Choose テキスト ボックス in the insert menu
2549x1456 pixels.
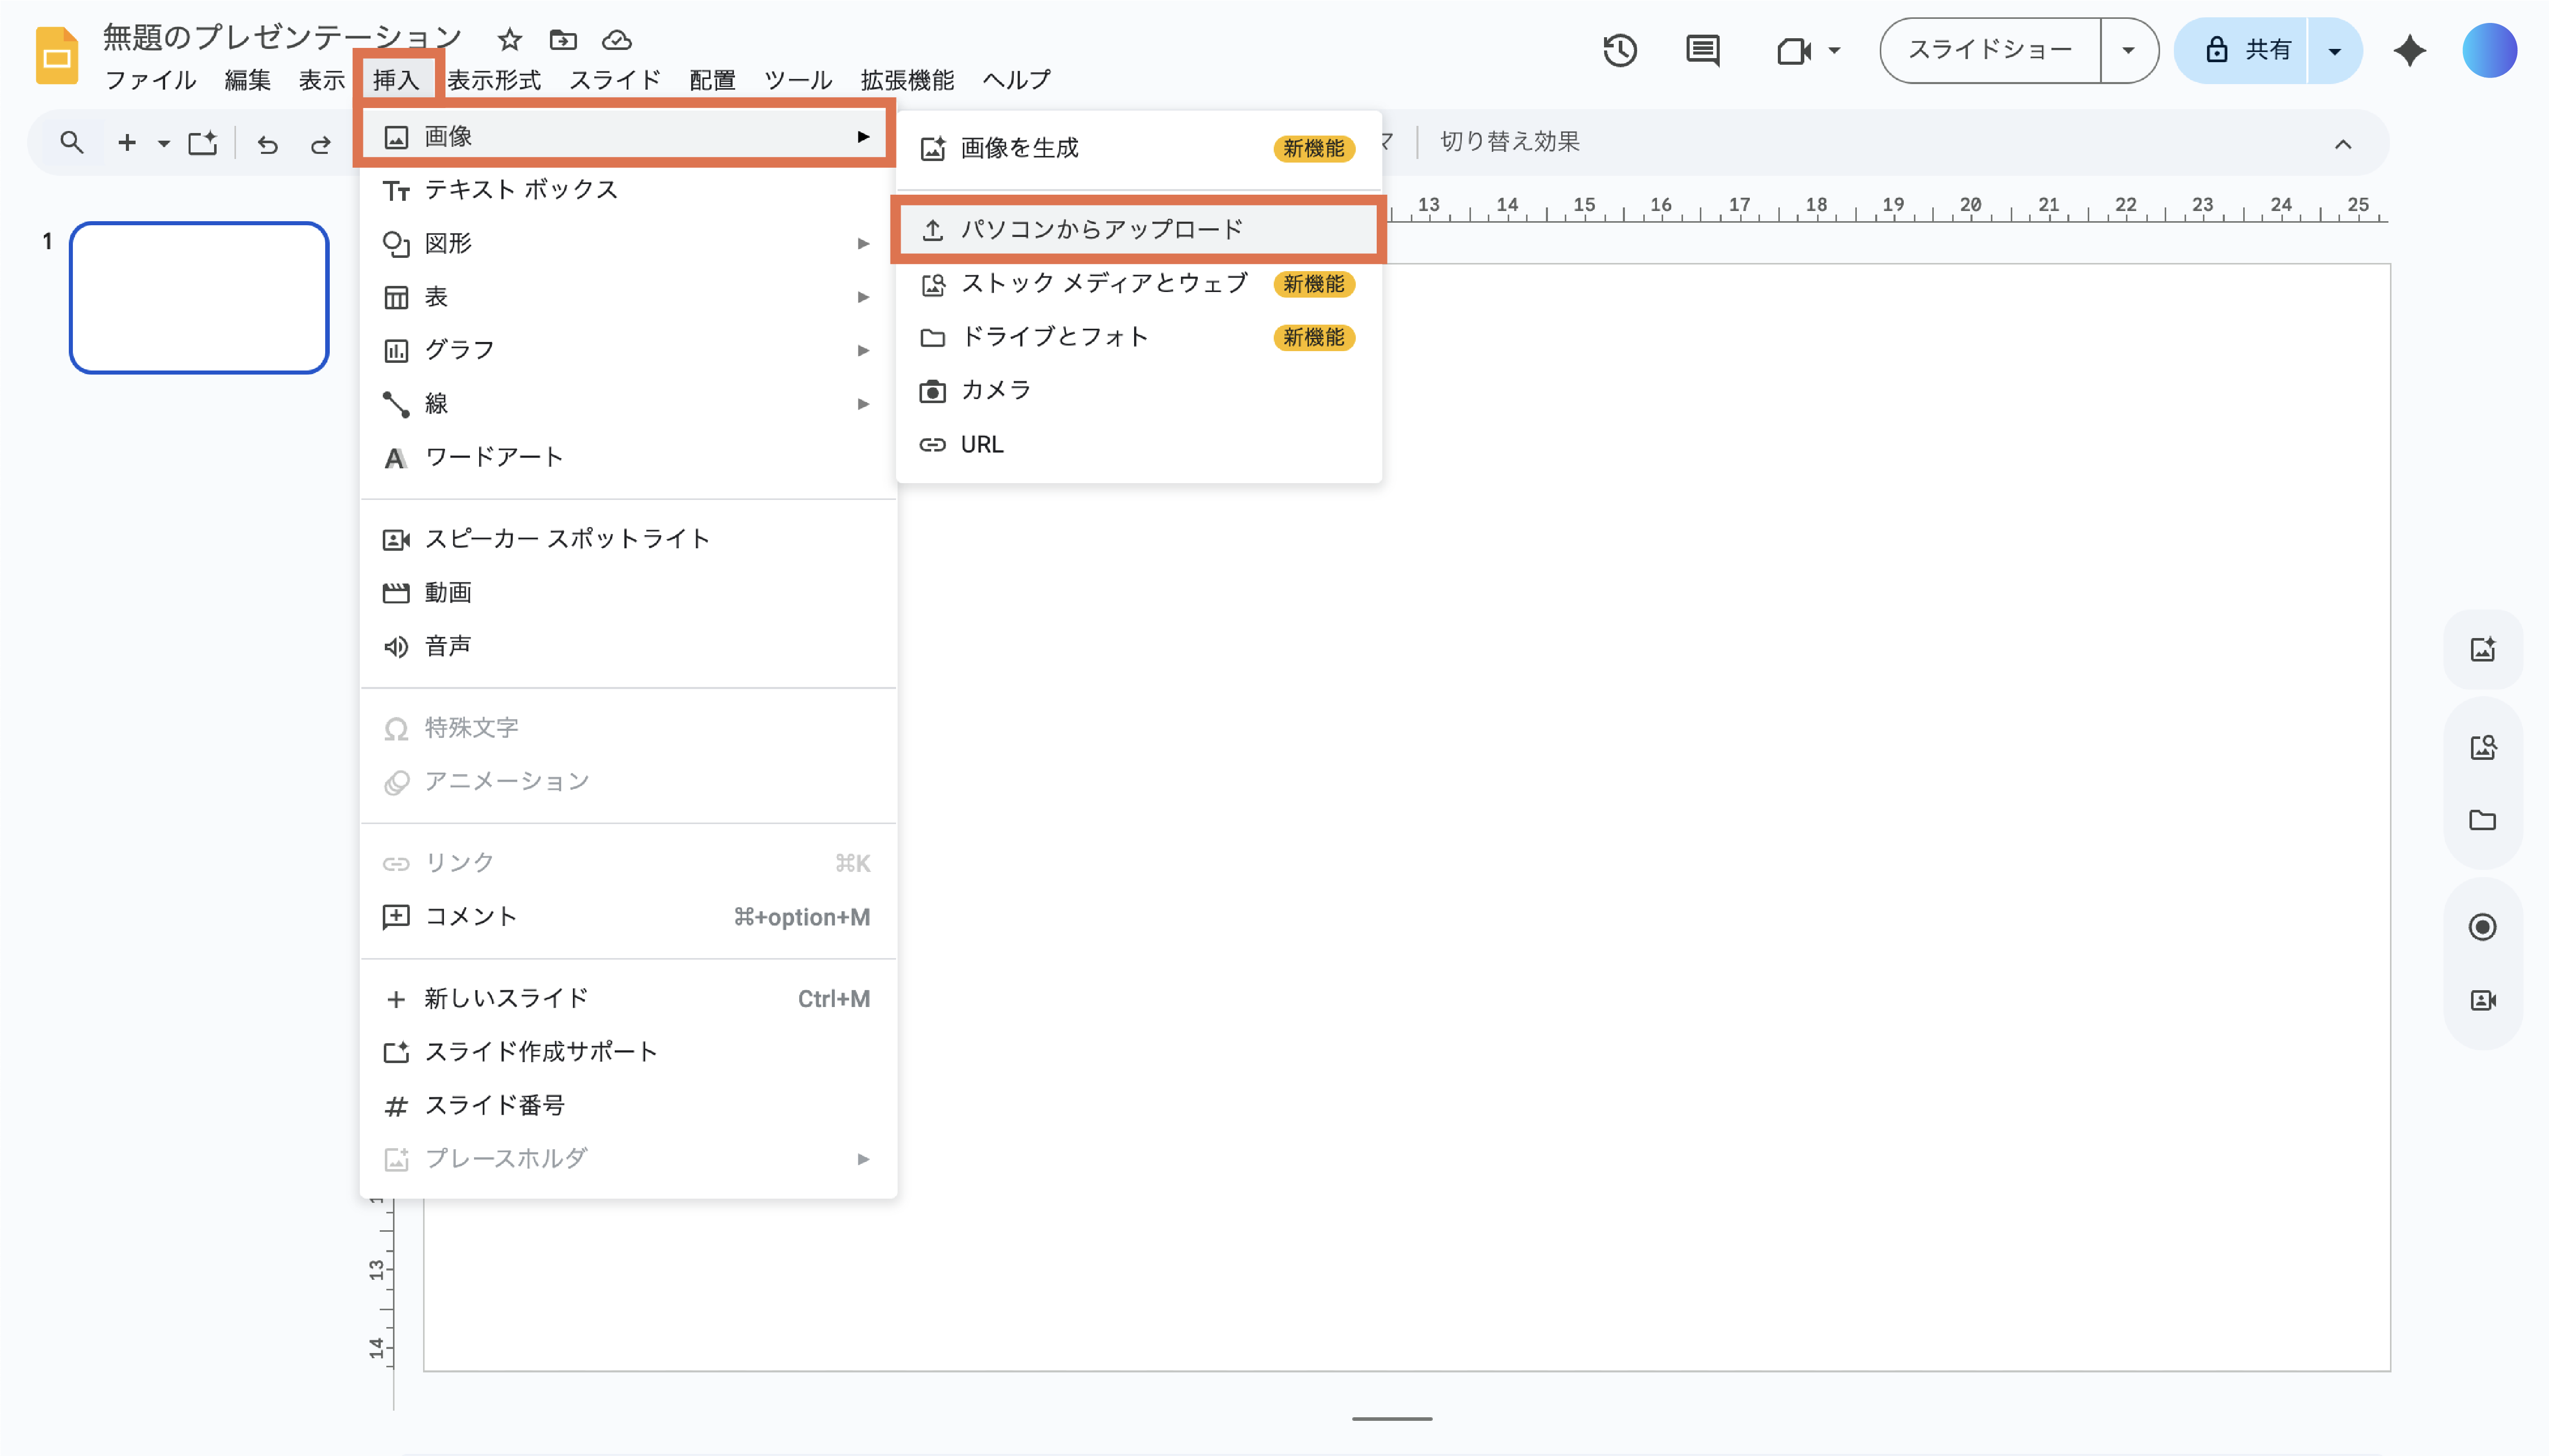pyautogui.click(x=520, y=190)
